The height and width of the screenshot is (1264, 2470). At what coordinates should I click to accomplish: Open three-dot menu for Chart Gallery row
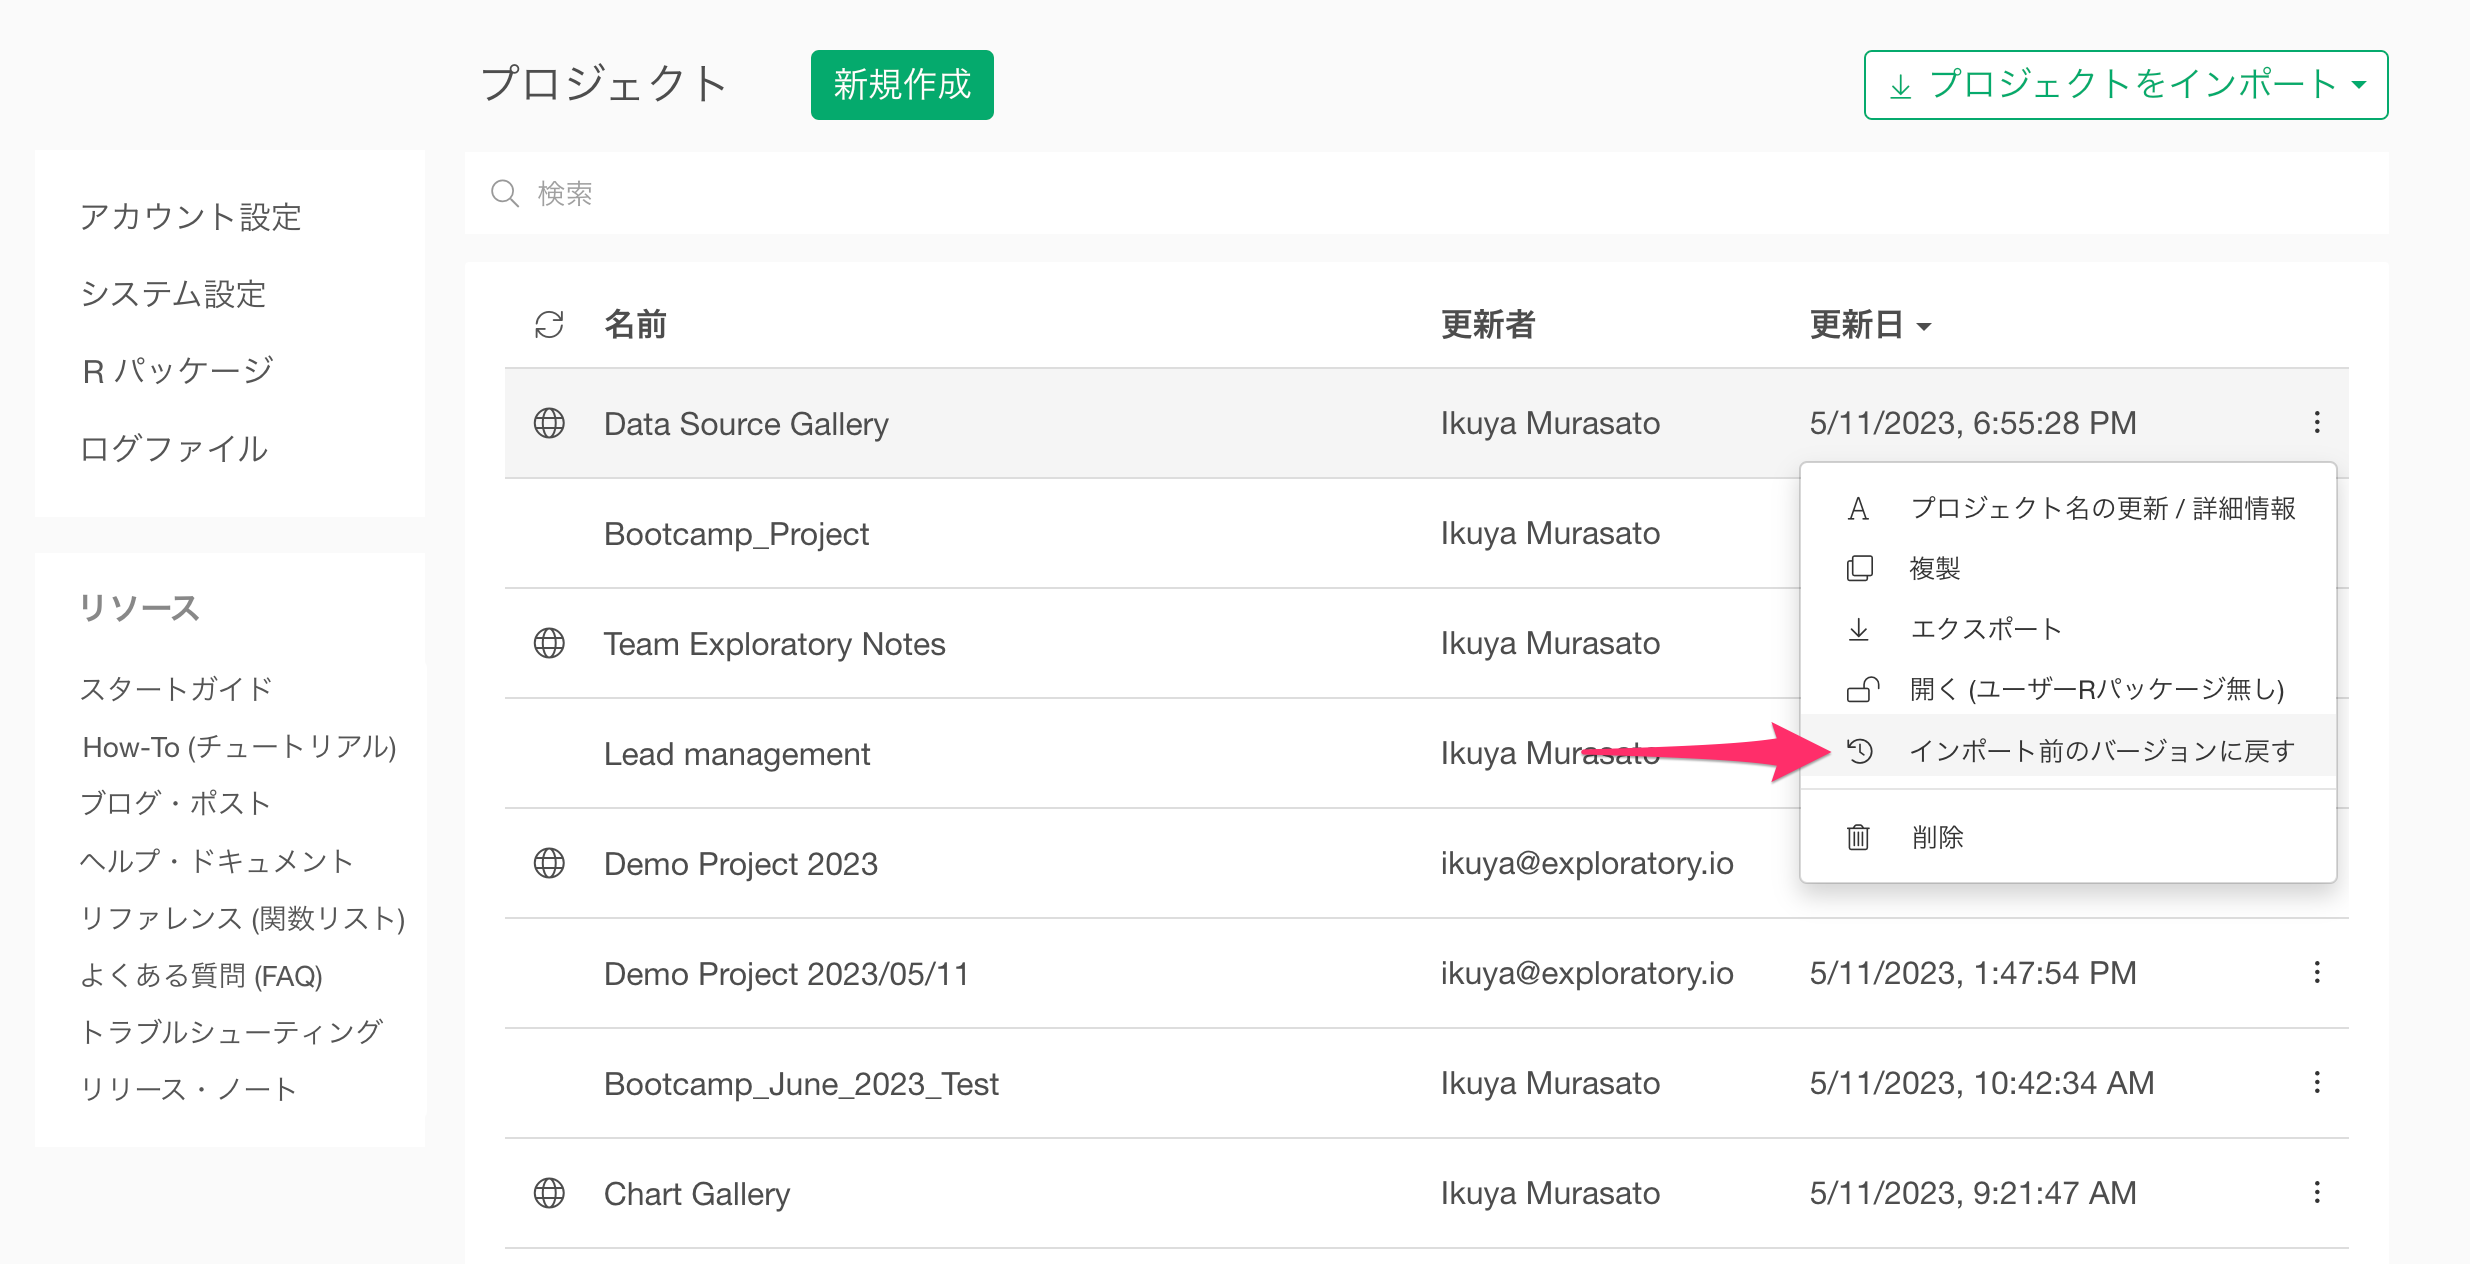click(x=2316, y=1192)
